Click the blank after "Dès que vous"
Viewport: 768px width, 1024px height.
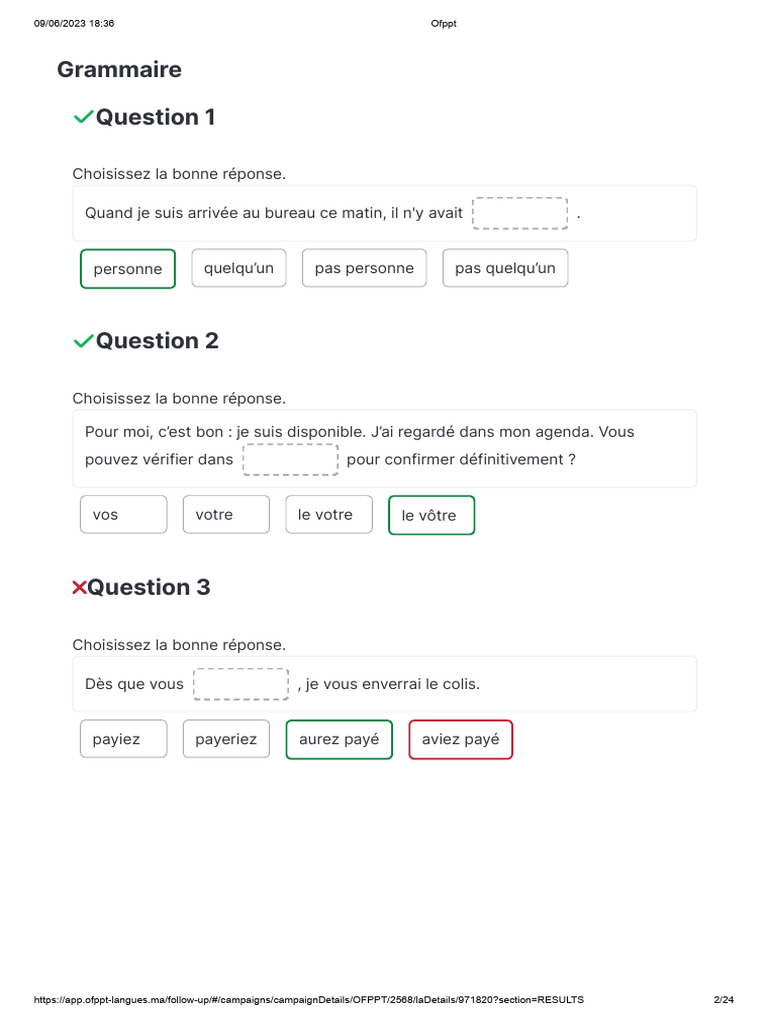(x=241, y=684)
